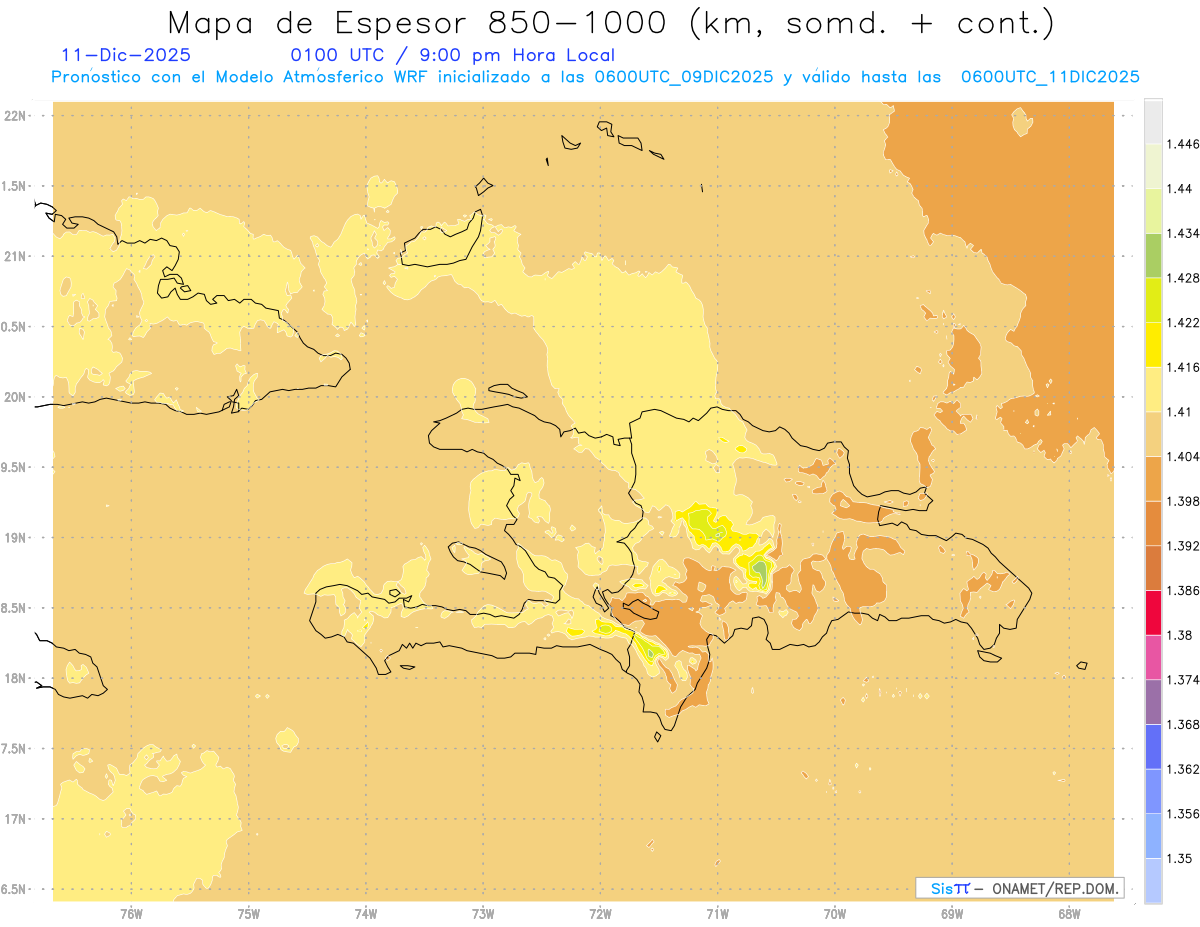Click the '69W' longitude label
The width and height of the screenshot is (1200, 927).
pos(952,913)
